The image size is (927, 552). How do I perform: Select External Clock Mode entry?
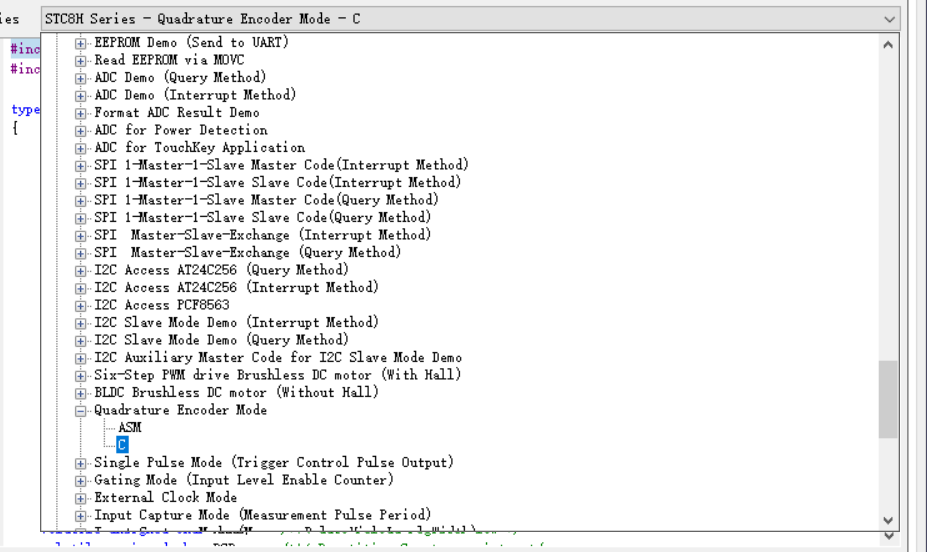166,498
